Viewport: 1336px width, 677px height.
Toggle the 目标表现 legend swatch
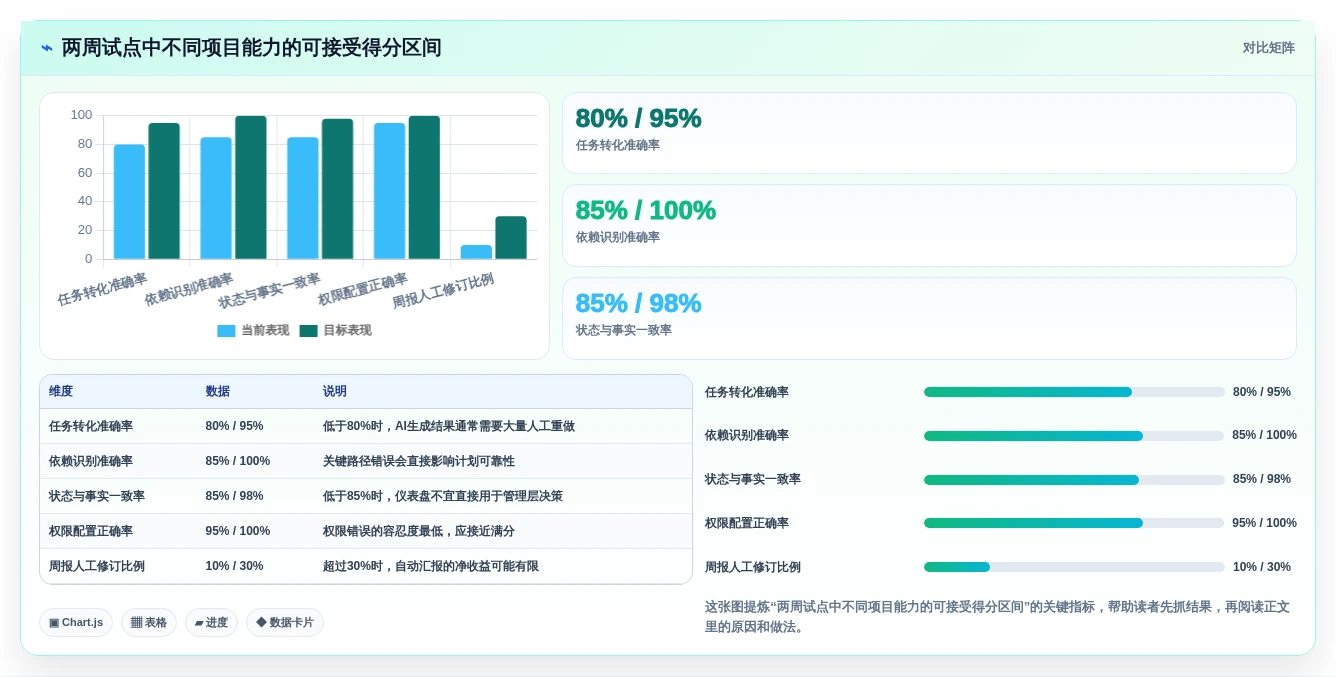(x=308, y=331)
